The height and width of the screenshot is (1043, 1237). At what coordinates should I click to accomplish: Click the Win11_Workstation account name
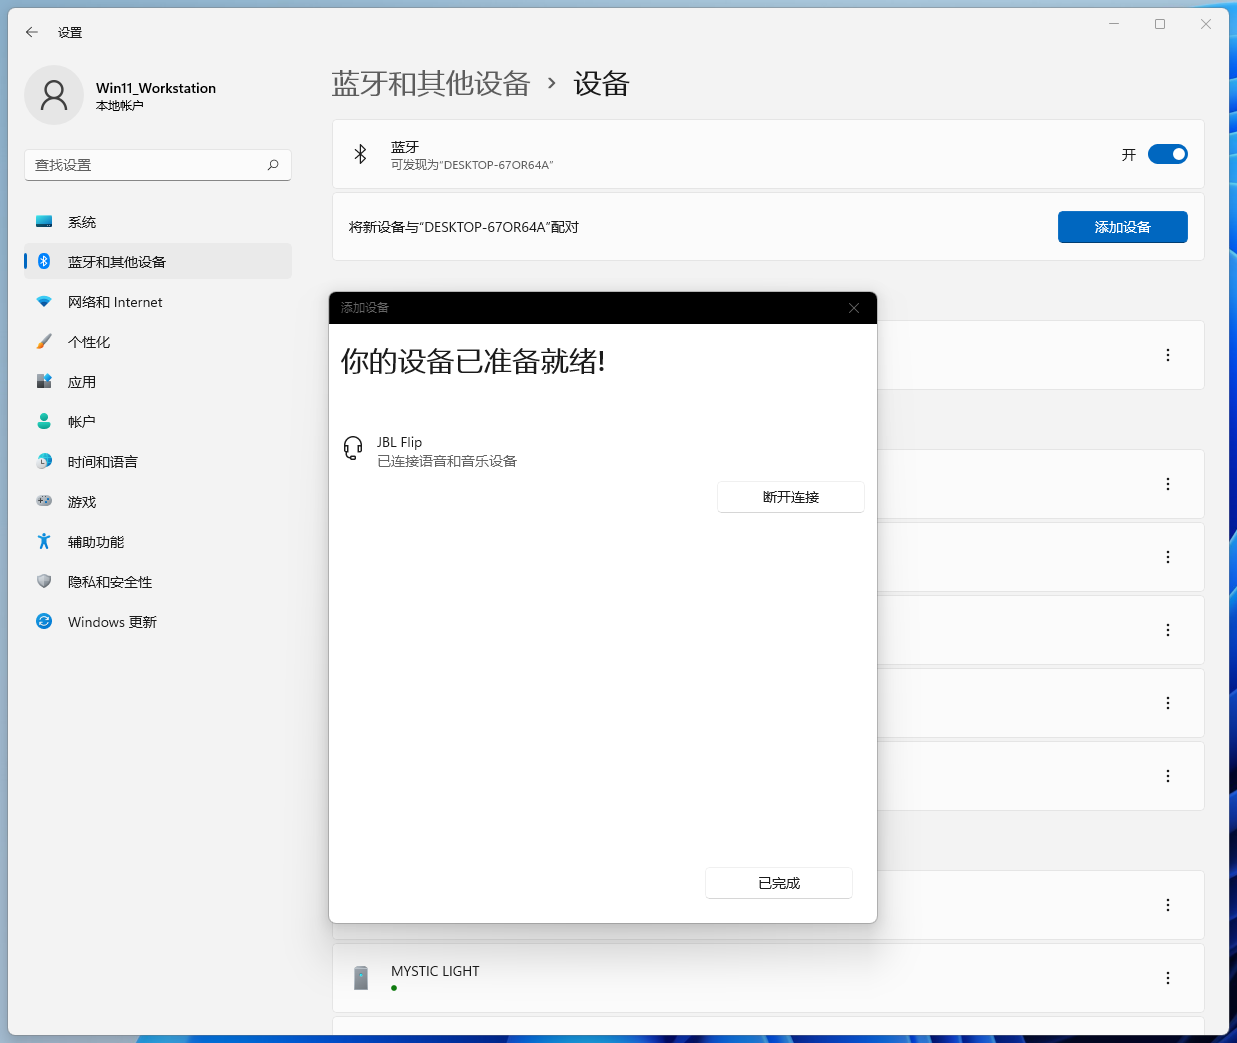click(156, 88)
